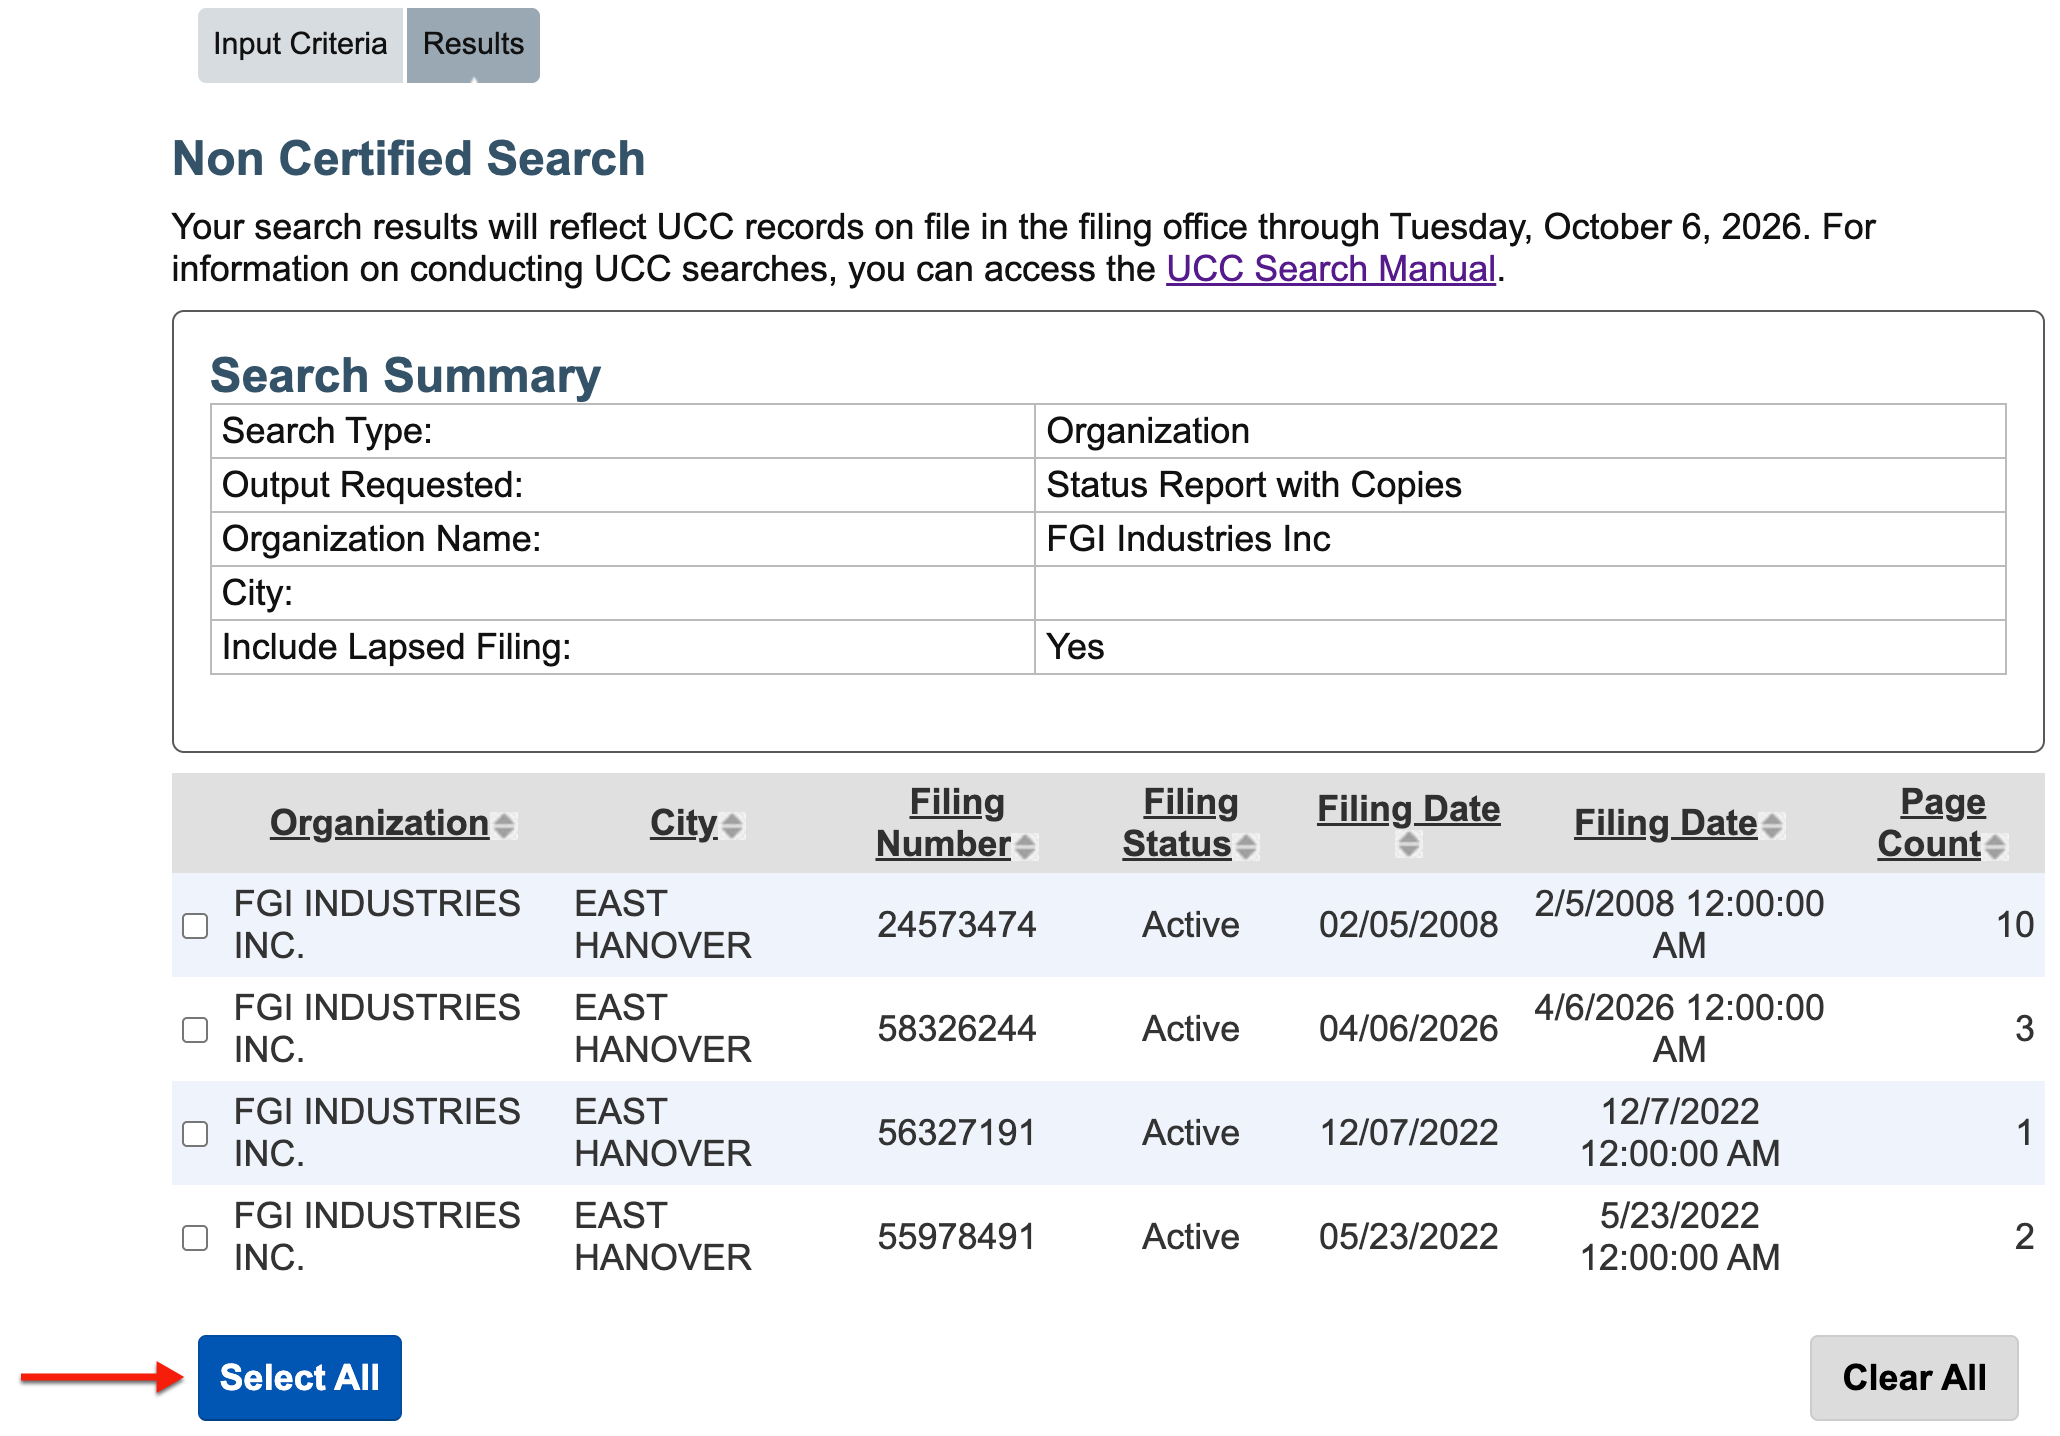Click the City column header link
This screenshot has width=2060, height=1436.
[x=684, y=823]
